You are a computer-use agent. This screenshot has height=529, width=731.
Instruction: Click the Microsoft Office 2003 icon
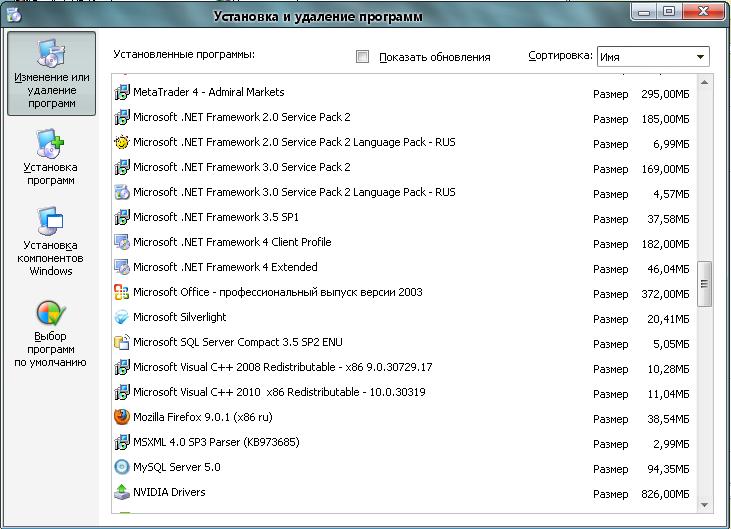pyautogui.click(x=122, y=292)
